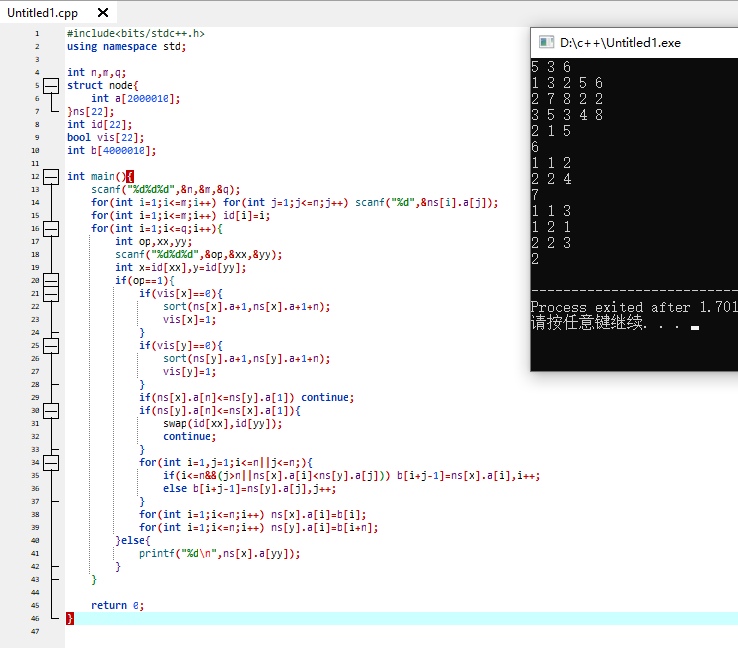Image resolution: width=738 pixels, height=648 pixels.
Task: Click the console window icon of Untitled1.exe
Action: tap(546, 42)
